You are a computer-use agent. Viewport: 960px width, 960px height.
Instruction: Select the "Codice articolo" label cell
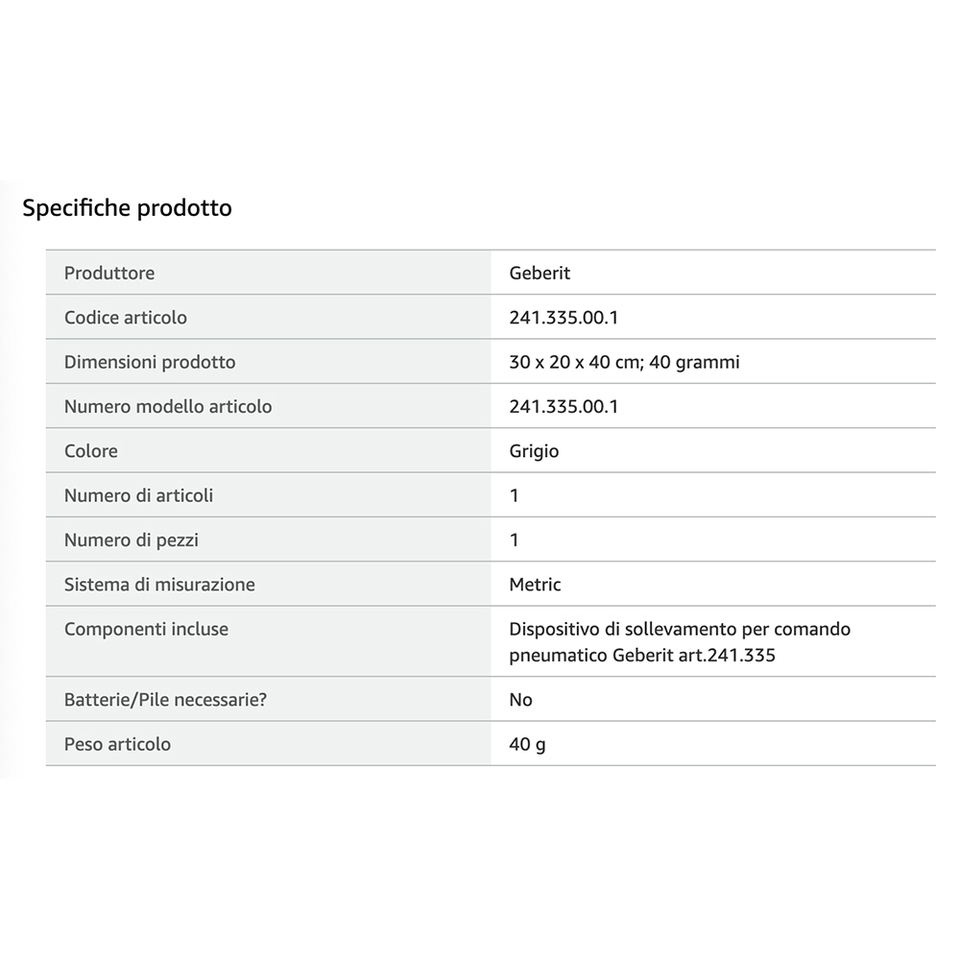coord(125,317)
